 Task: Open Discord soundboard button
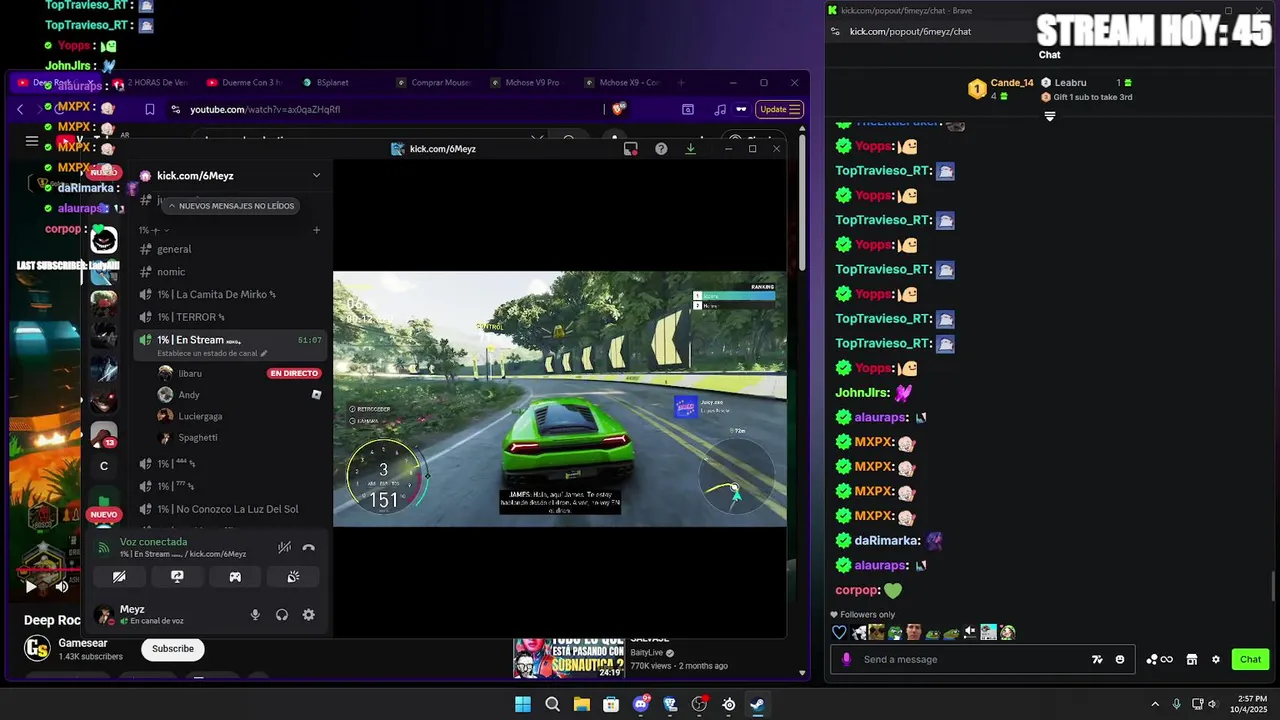(293, 577)
